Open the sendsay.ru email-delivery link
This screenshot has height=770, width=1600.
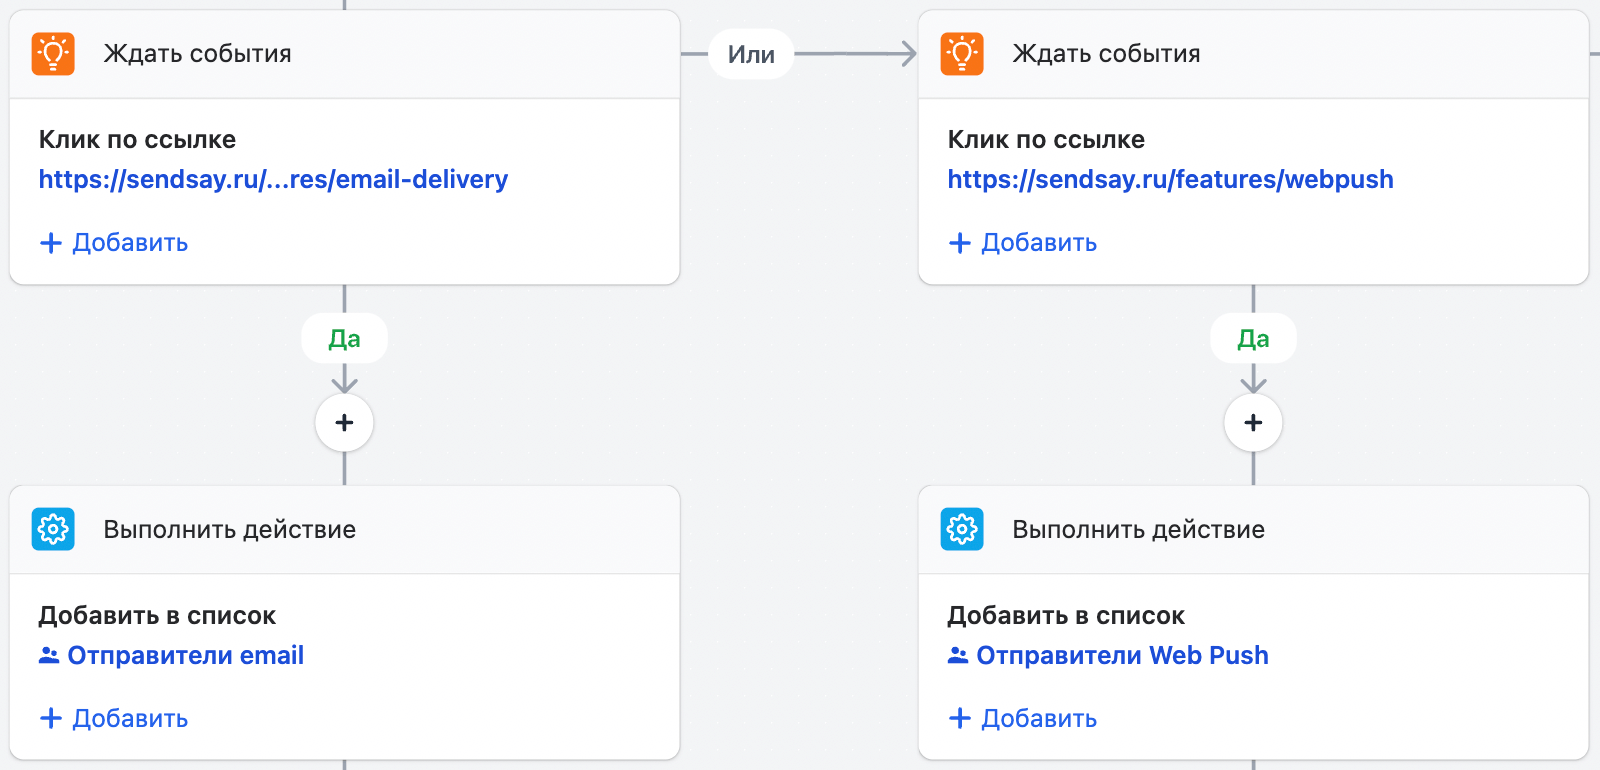click(273, 180)
